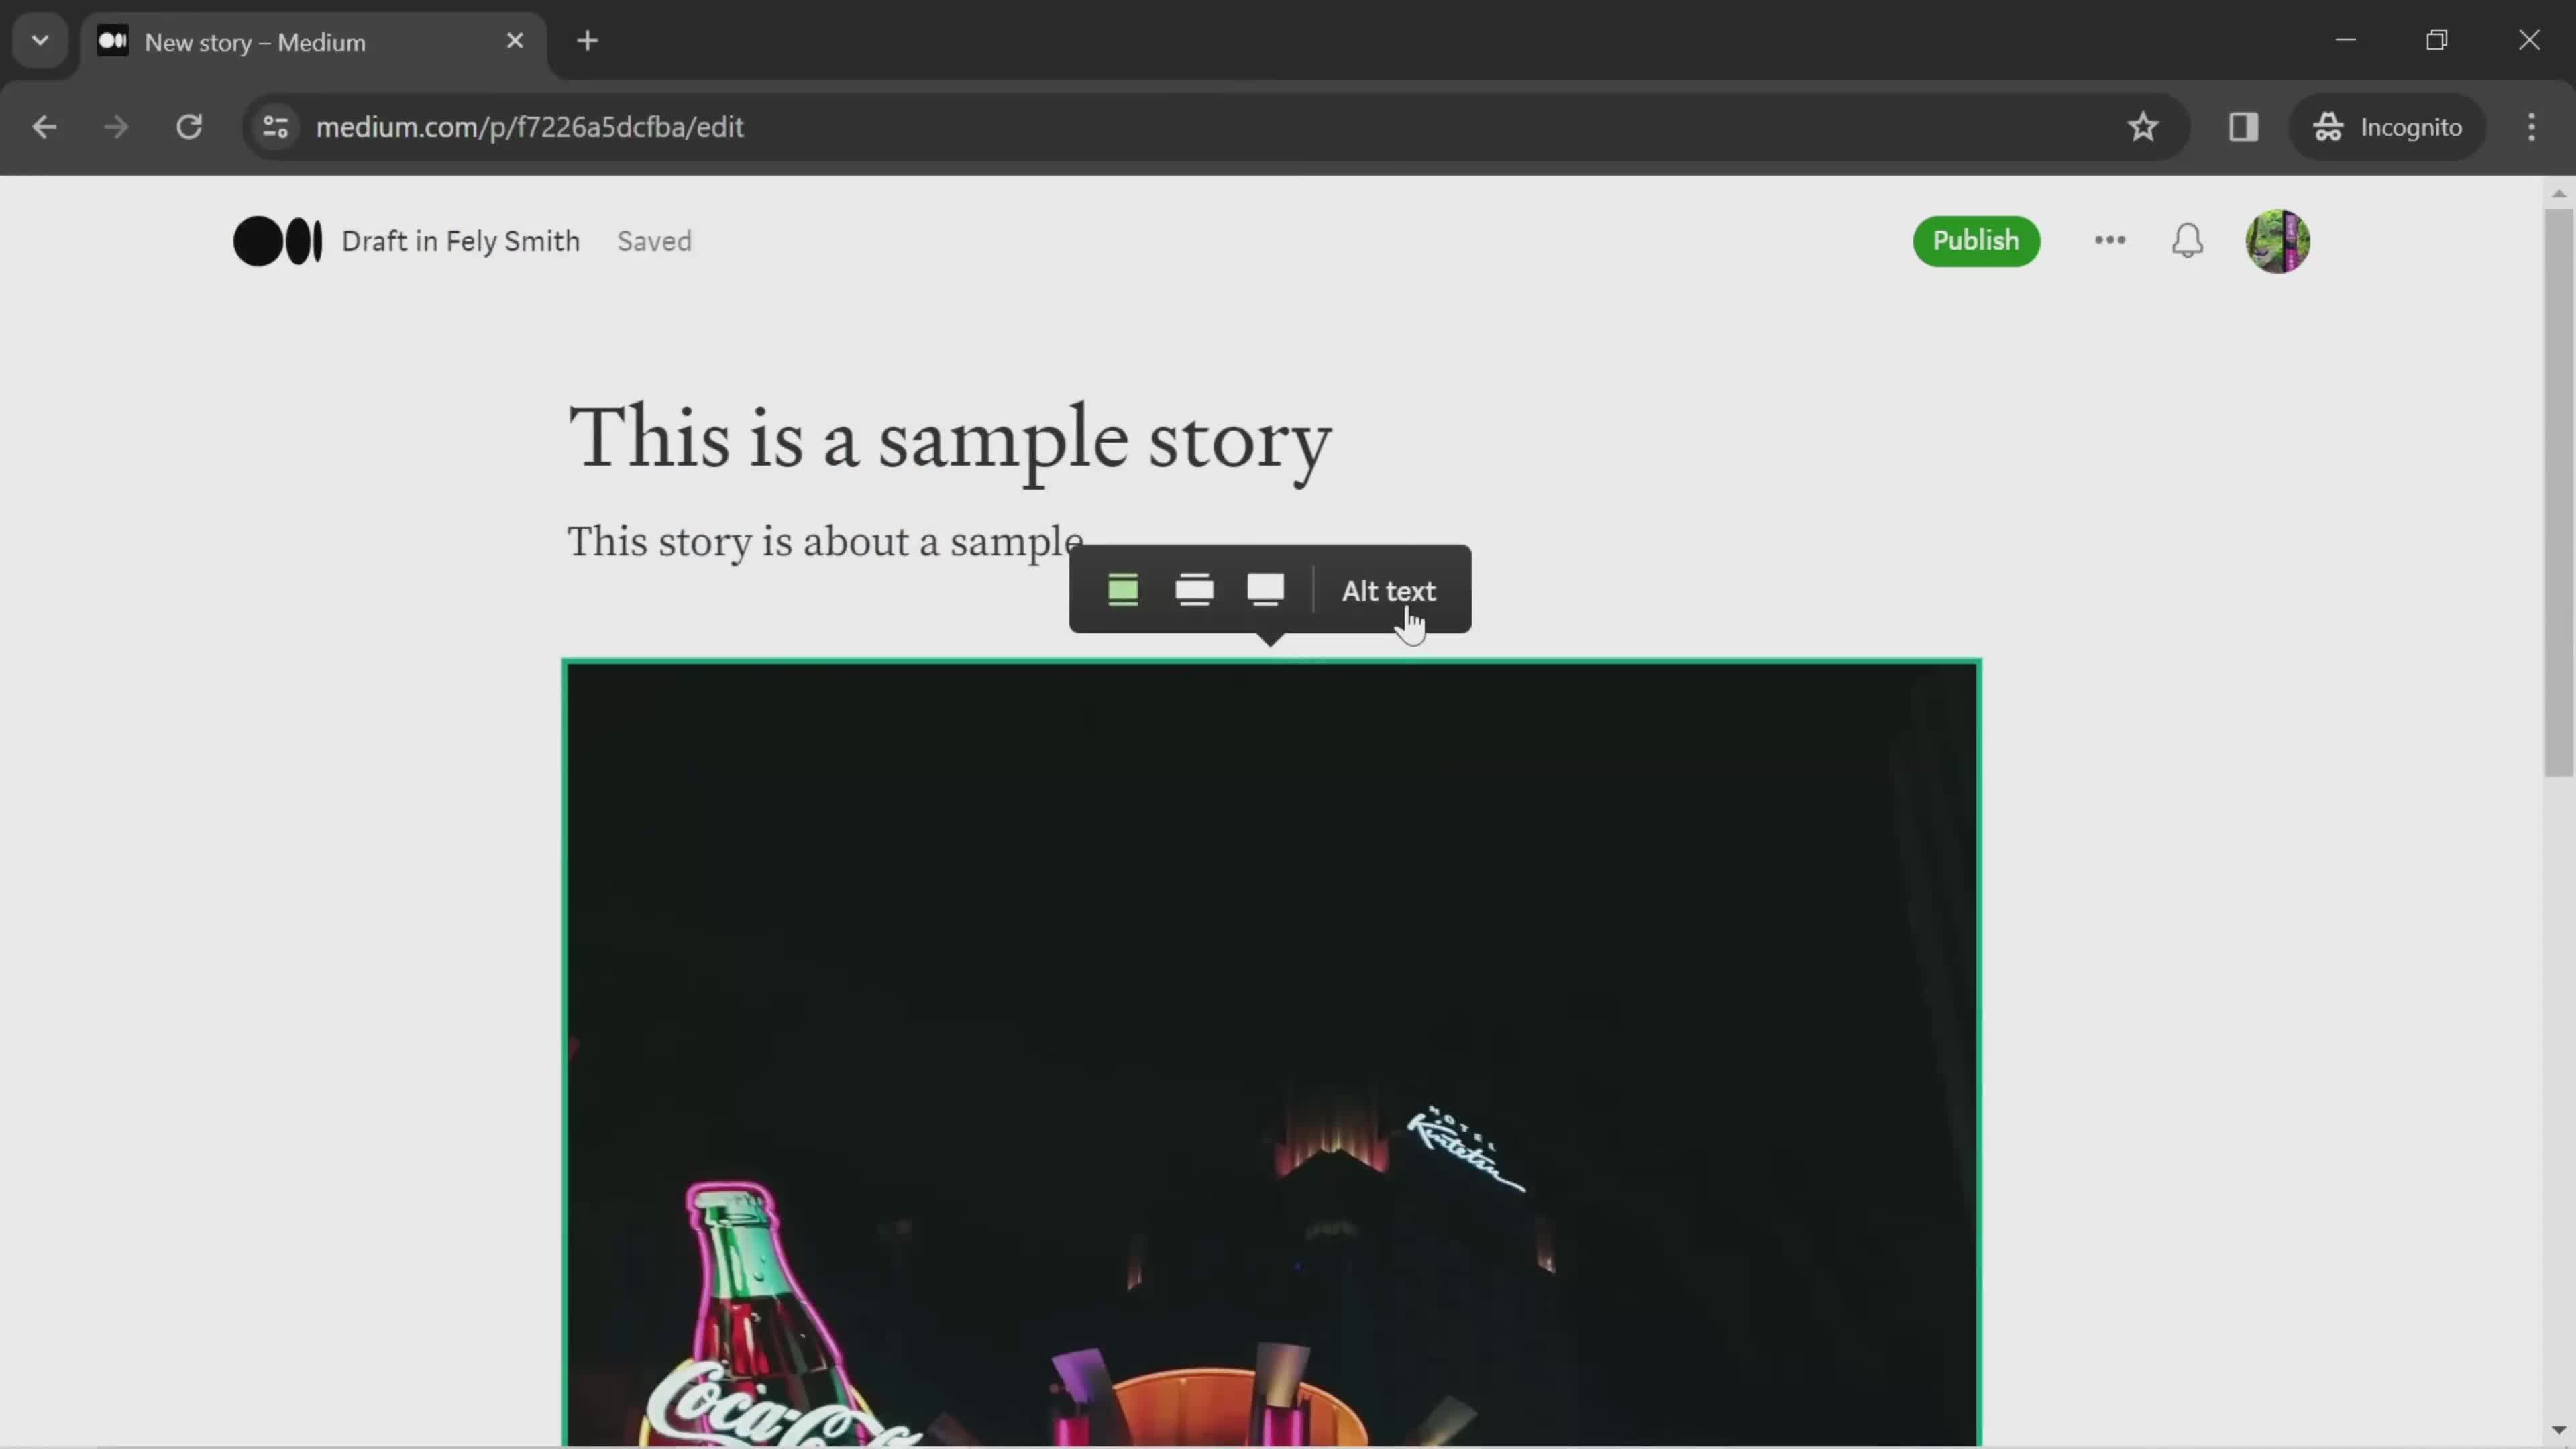Click the browser back navigation arrow
This screenshot has height=1449, width=2576.
tap(44, 125)
